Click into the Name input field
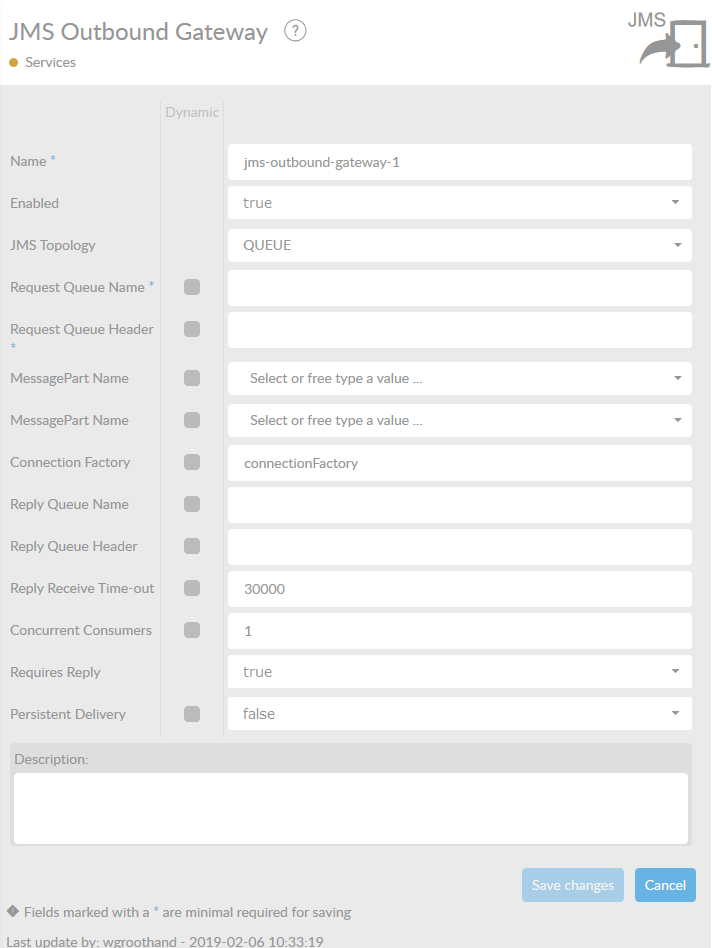The image size is (712, 948). coord(460,161)
